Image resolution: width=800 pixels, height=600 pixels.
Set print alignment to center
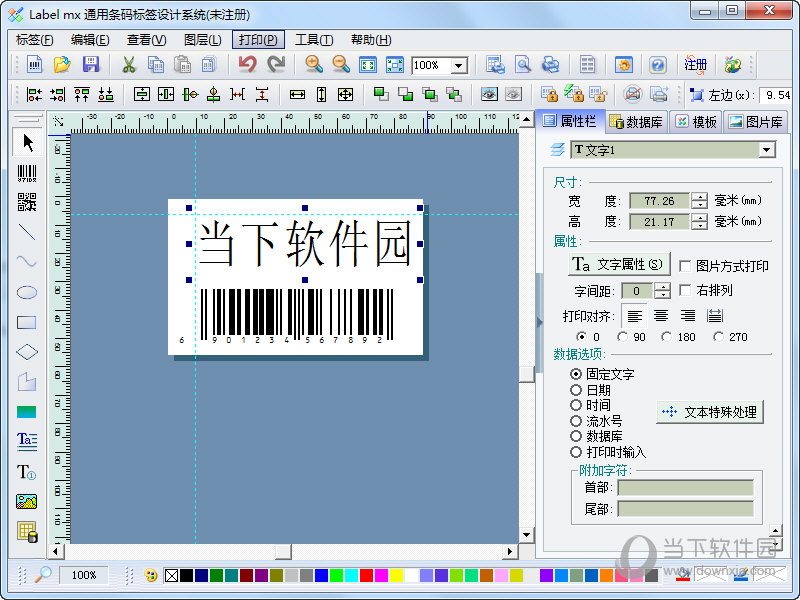point(661,316)
